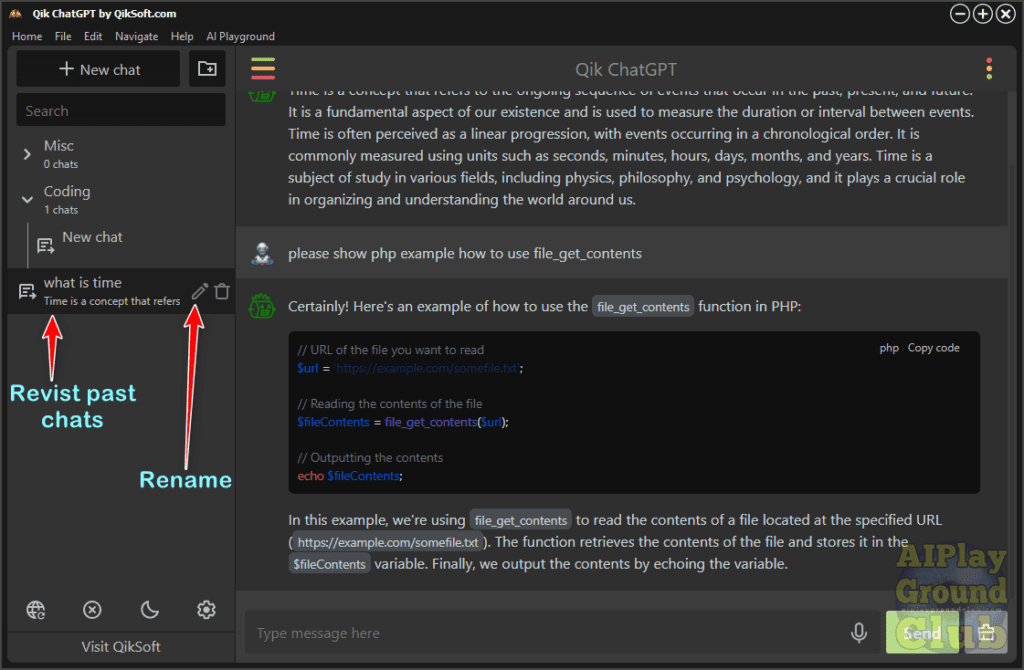This screenshot has width=1024, height=670.
Task: Click the '0 chats' count under Misc
Action: pyautogui.click(x=61, y=165)
